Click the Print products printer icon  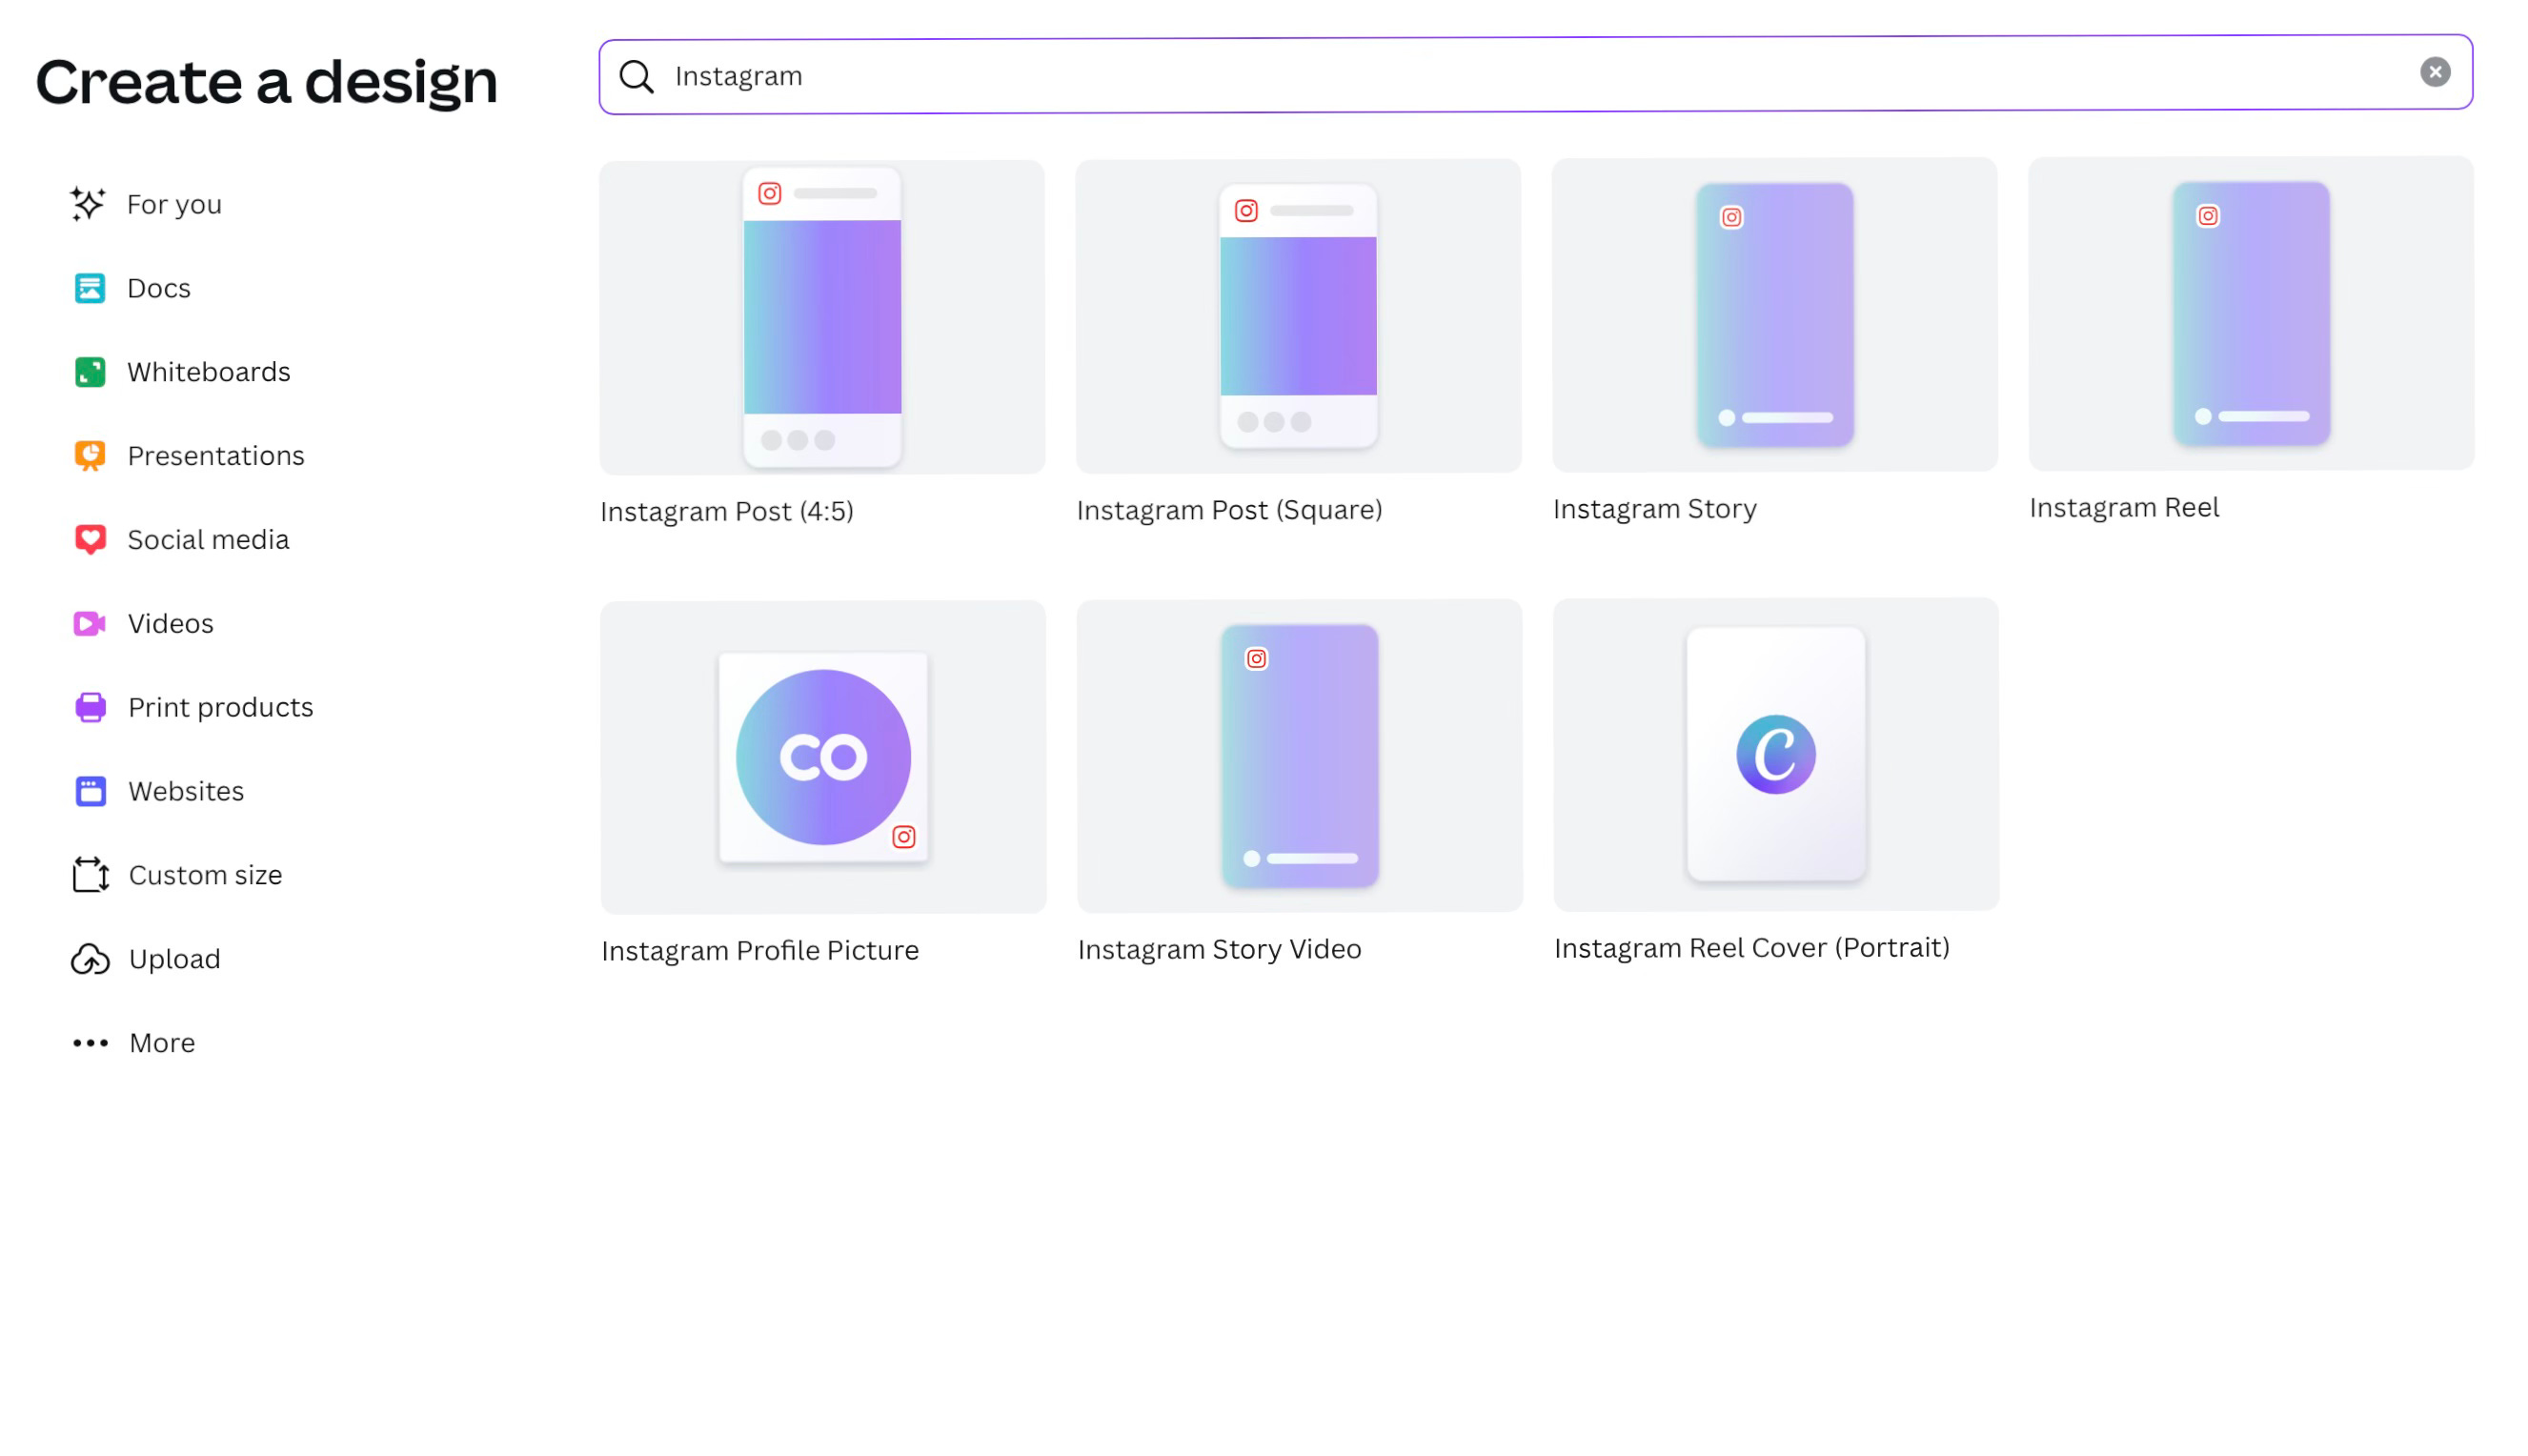tap(90, 708)
